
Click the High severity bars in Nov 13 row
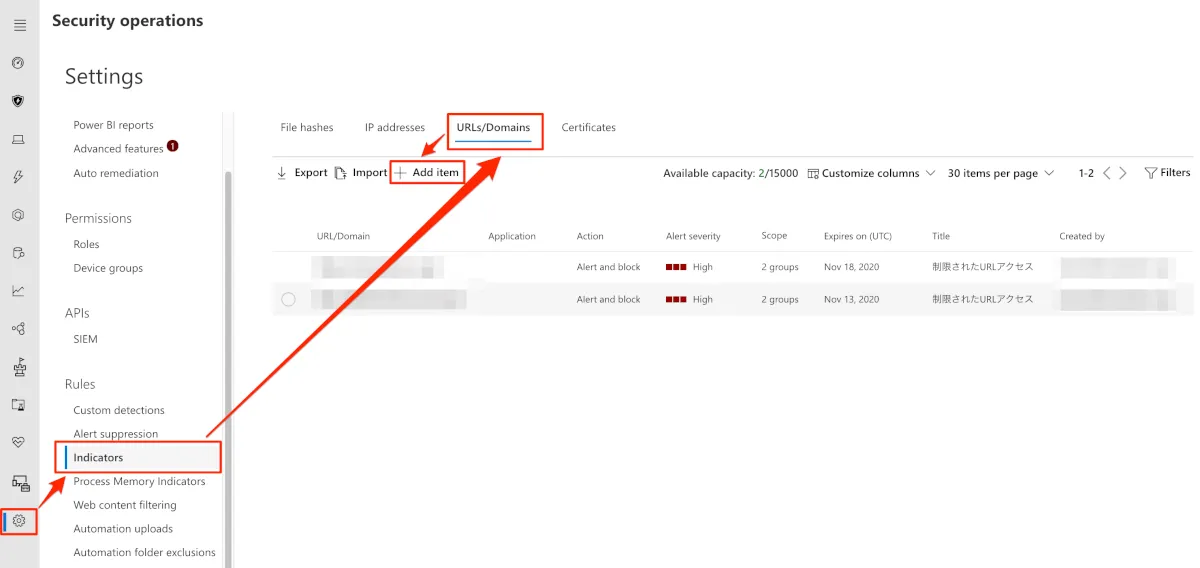pyautogui.click(x=676, y=299)
